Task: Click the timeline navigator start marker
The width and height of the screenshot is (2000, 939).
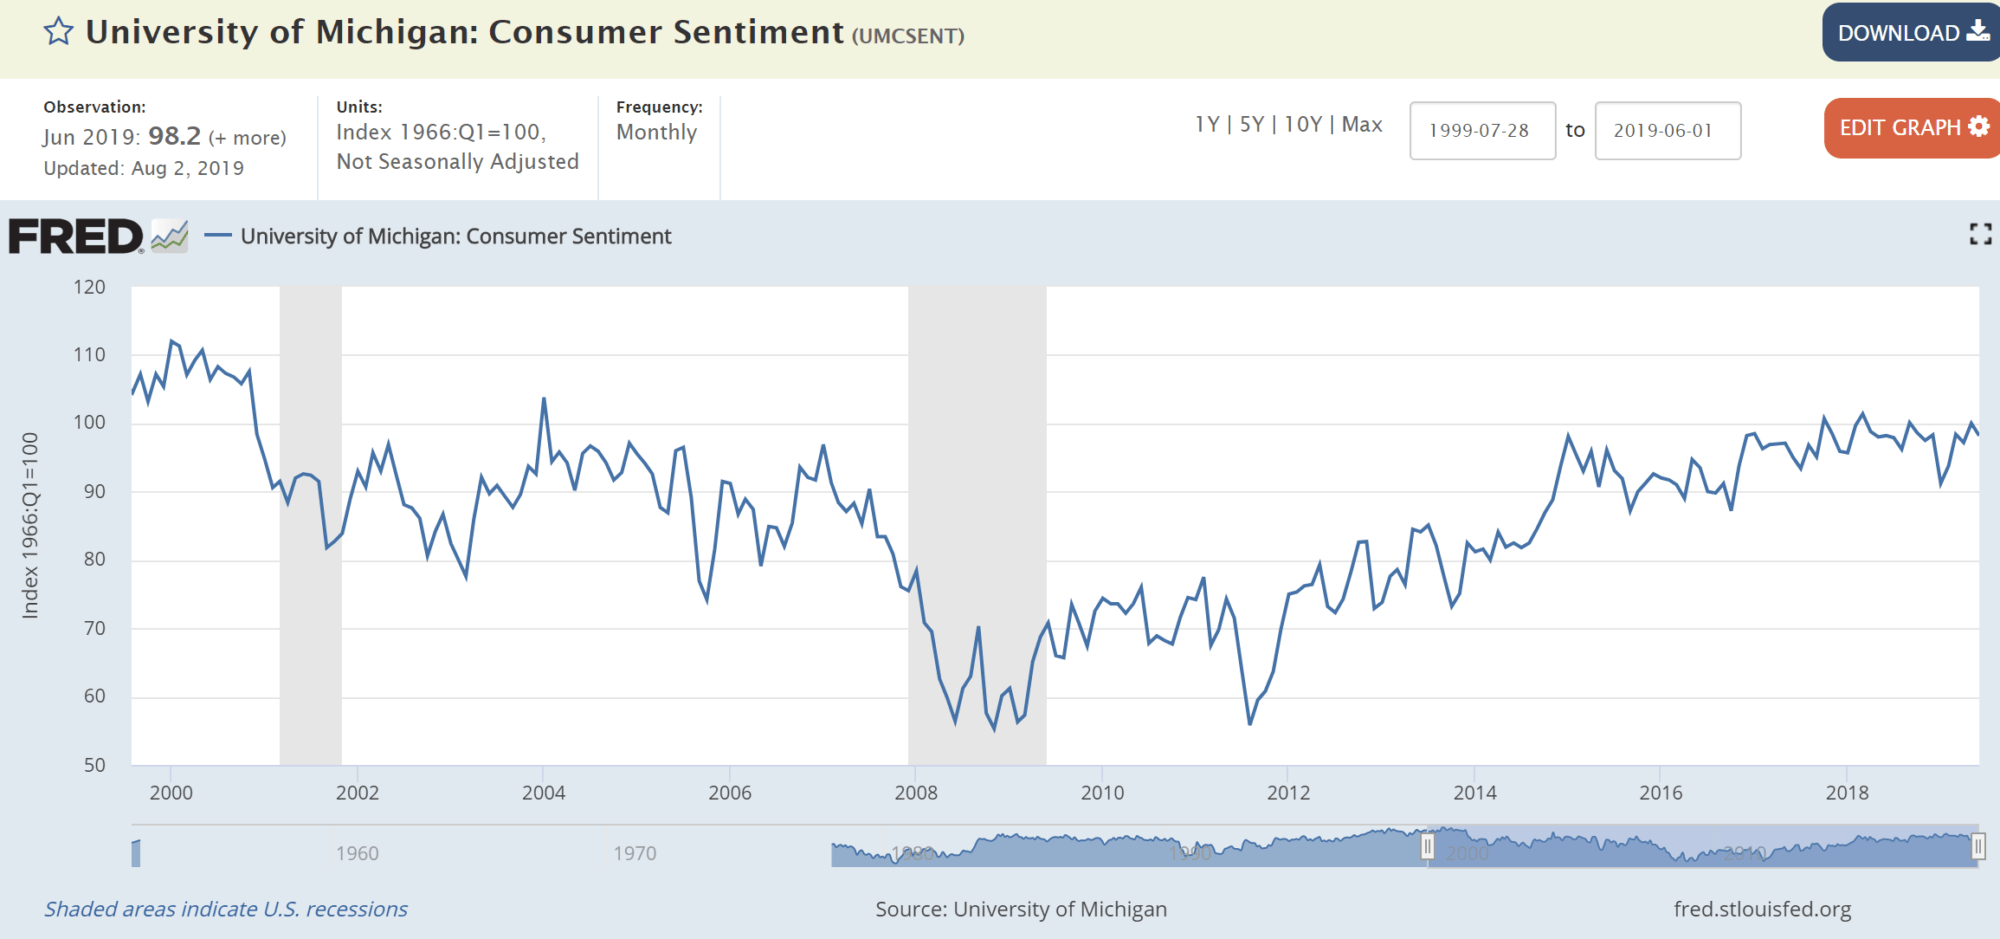Action: point(136,853)
